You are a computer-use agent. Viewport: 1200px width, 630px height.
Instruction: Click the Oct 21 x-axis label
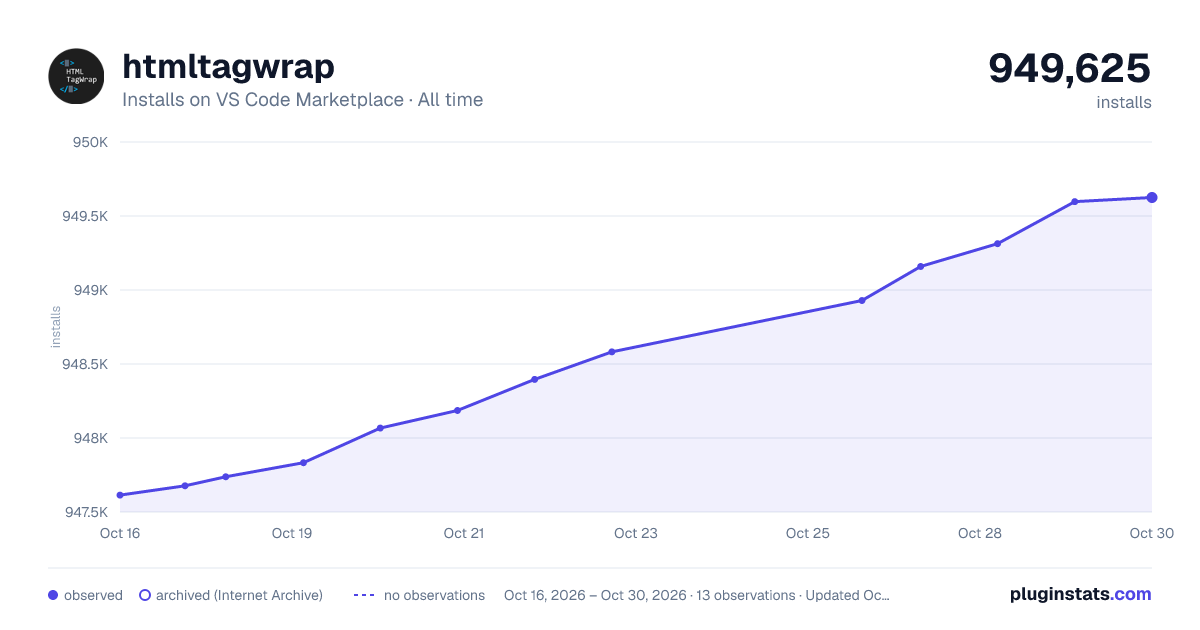click(464, 533)
